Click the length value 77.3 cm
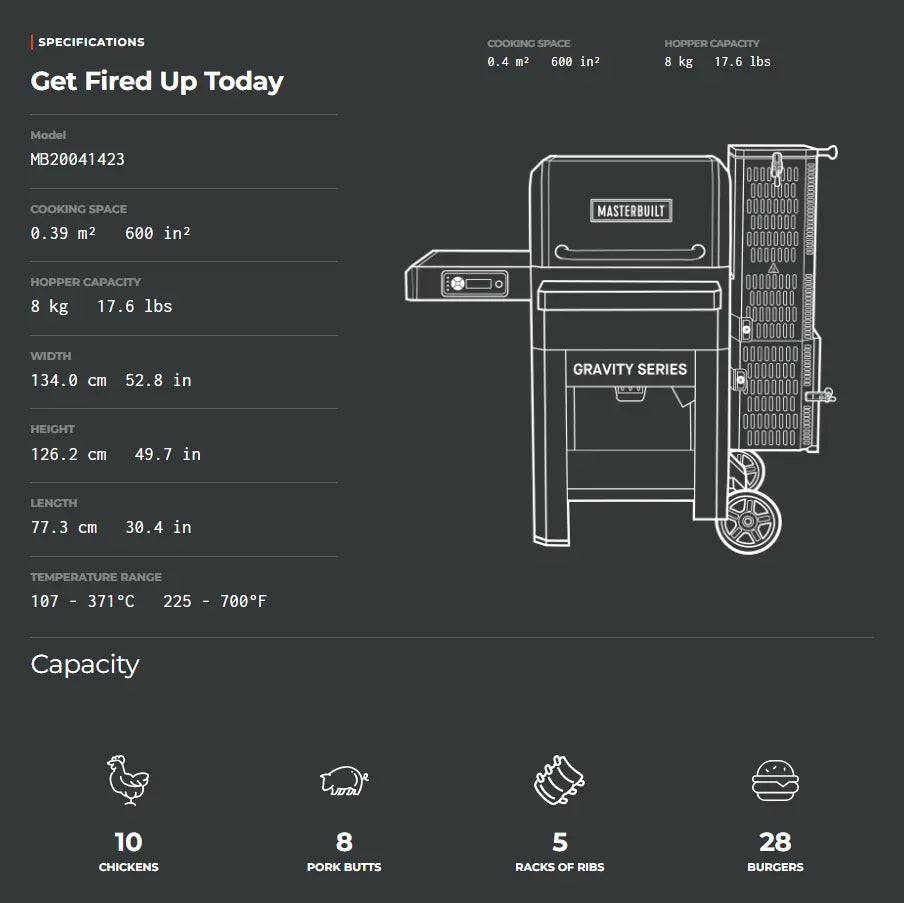904x903 pixels. coord(63,527)
